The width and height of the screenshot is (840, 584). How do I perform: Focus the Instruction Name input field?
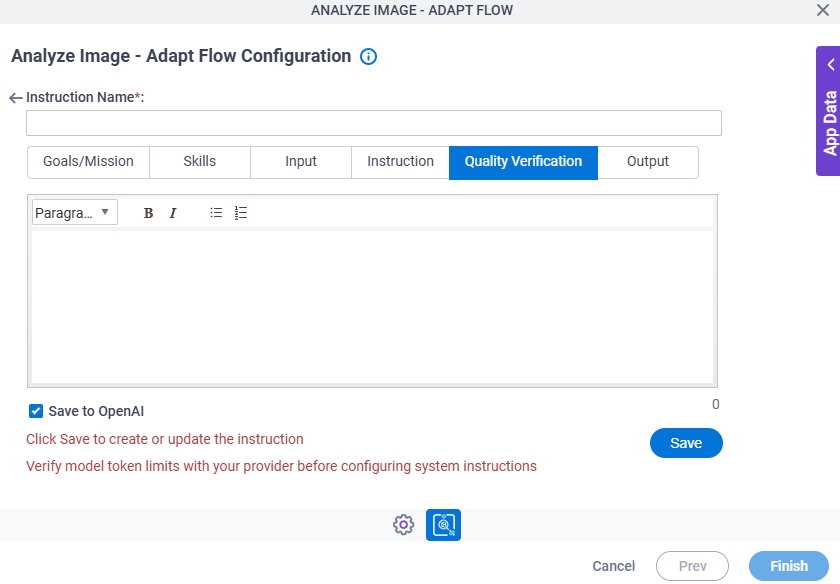(x=374, y=123)
